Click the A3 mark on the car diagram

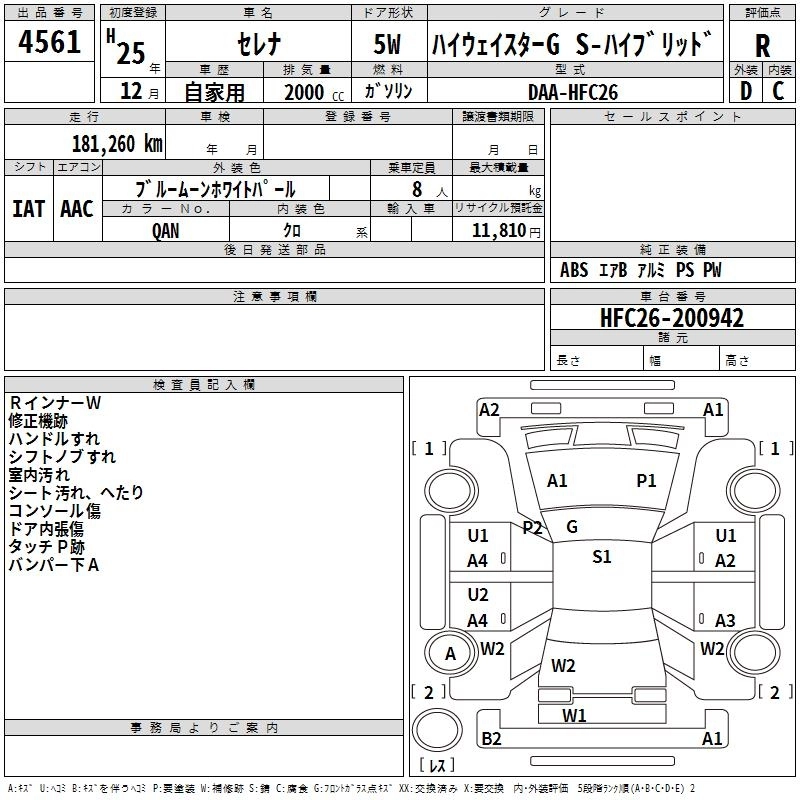[725, 620]
